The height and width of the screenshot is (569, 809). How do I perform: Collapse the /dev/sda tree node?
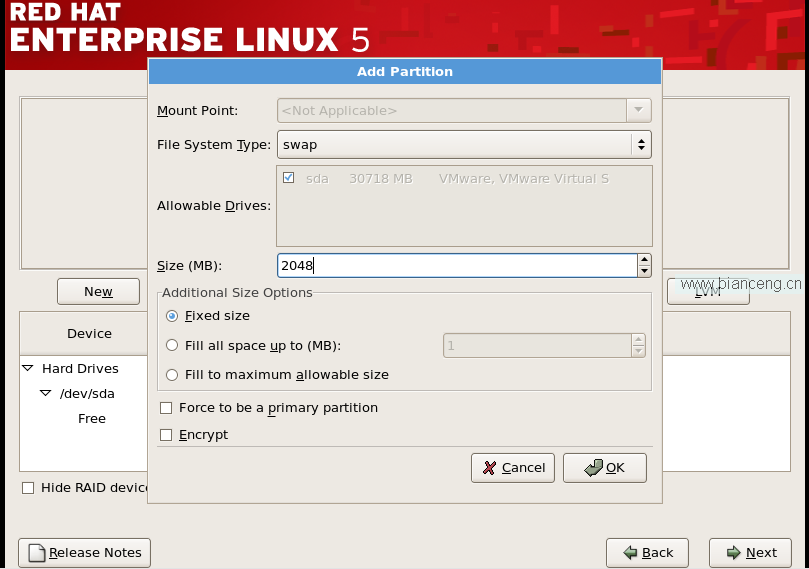(x=45, y=393)
